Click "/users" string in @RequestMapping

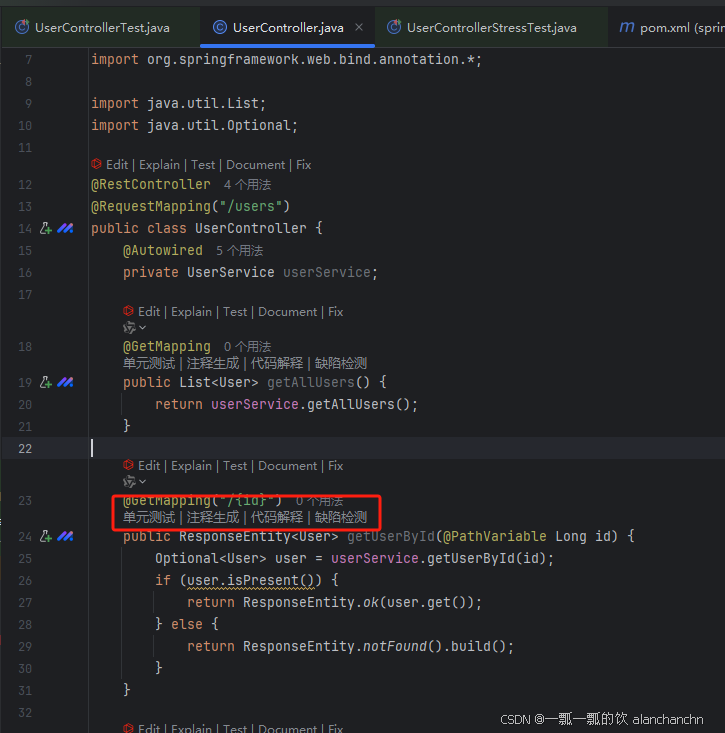(x=251, y=207)
